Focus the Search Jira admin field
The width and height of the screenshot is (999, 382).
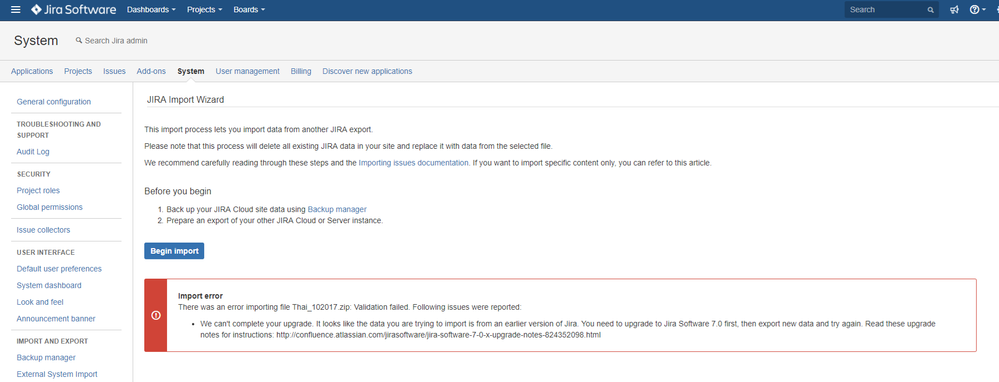coord(111,41)
